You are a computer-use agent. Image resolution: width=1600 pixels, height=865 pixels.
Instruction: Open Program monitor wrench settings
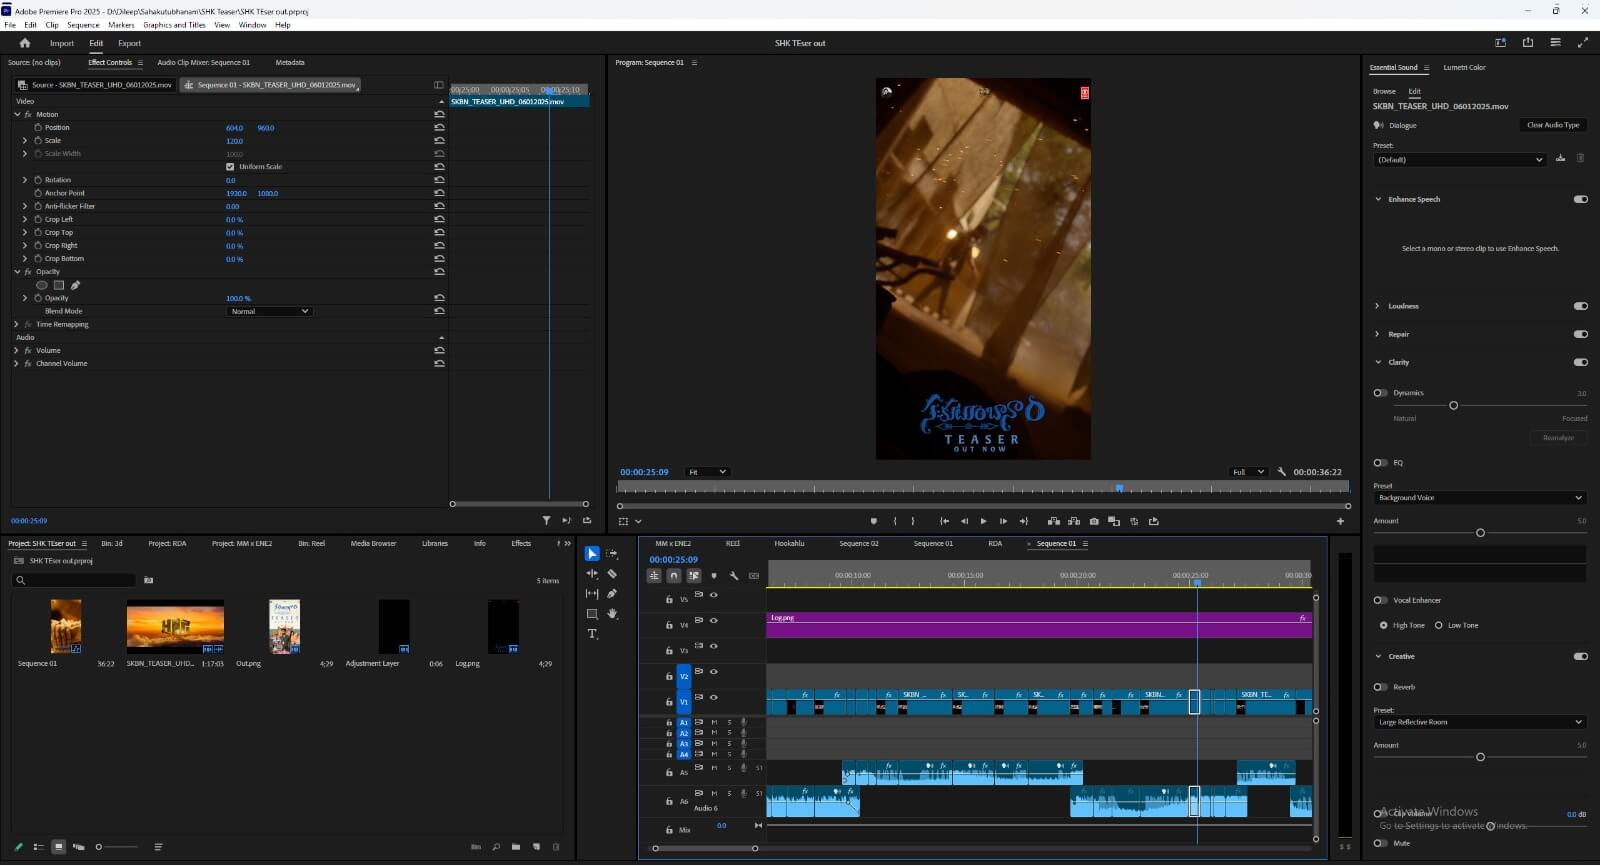(1281, 472)
